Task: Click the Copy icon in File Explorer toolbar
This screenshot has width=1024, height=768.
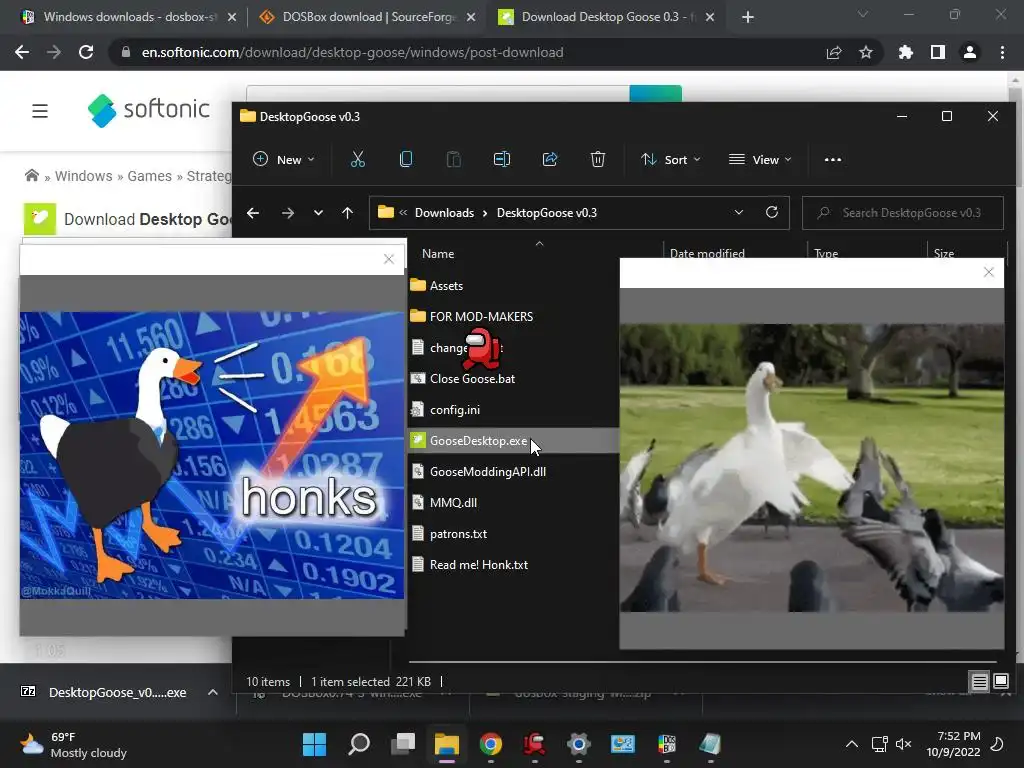Action: 406,159
